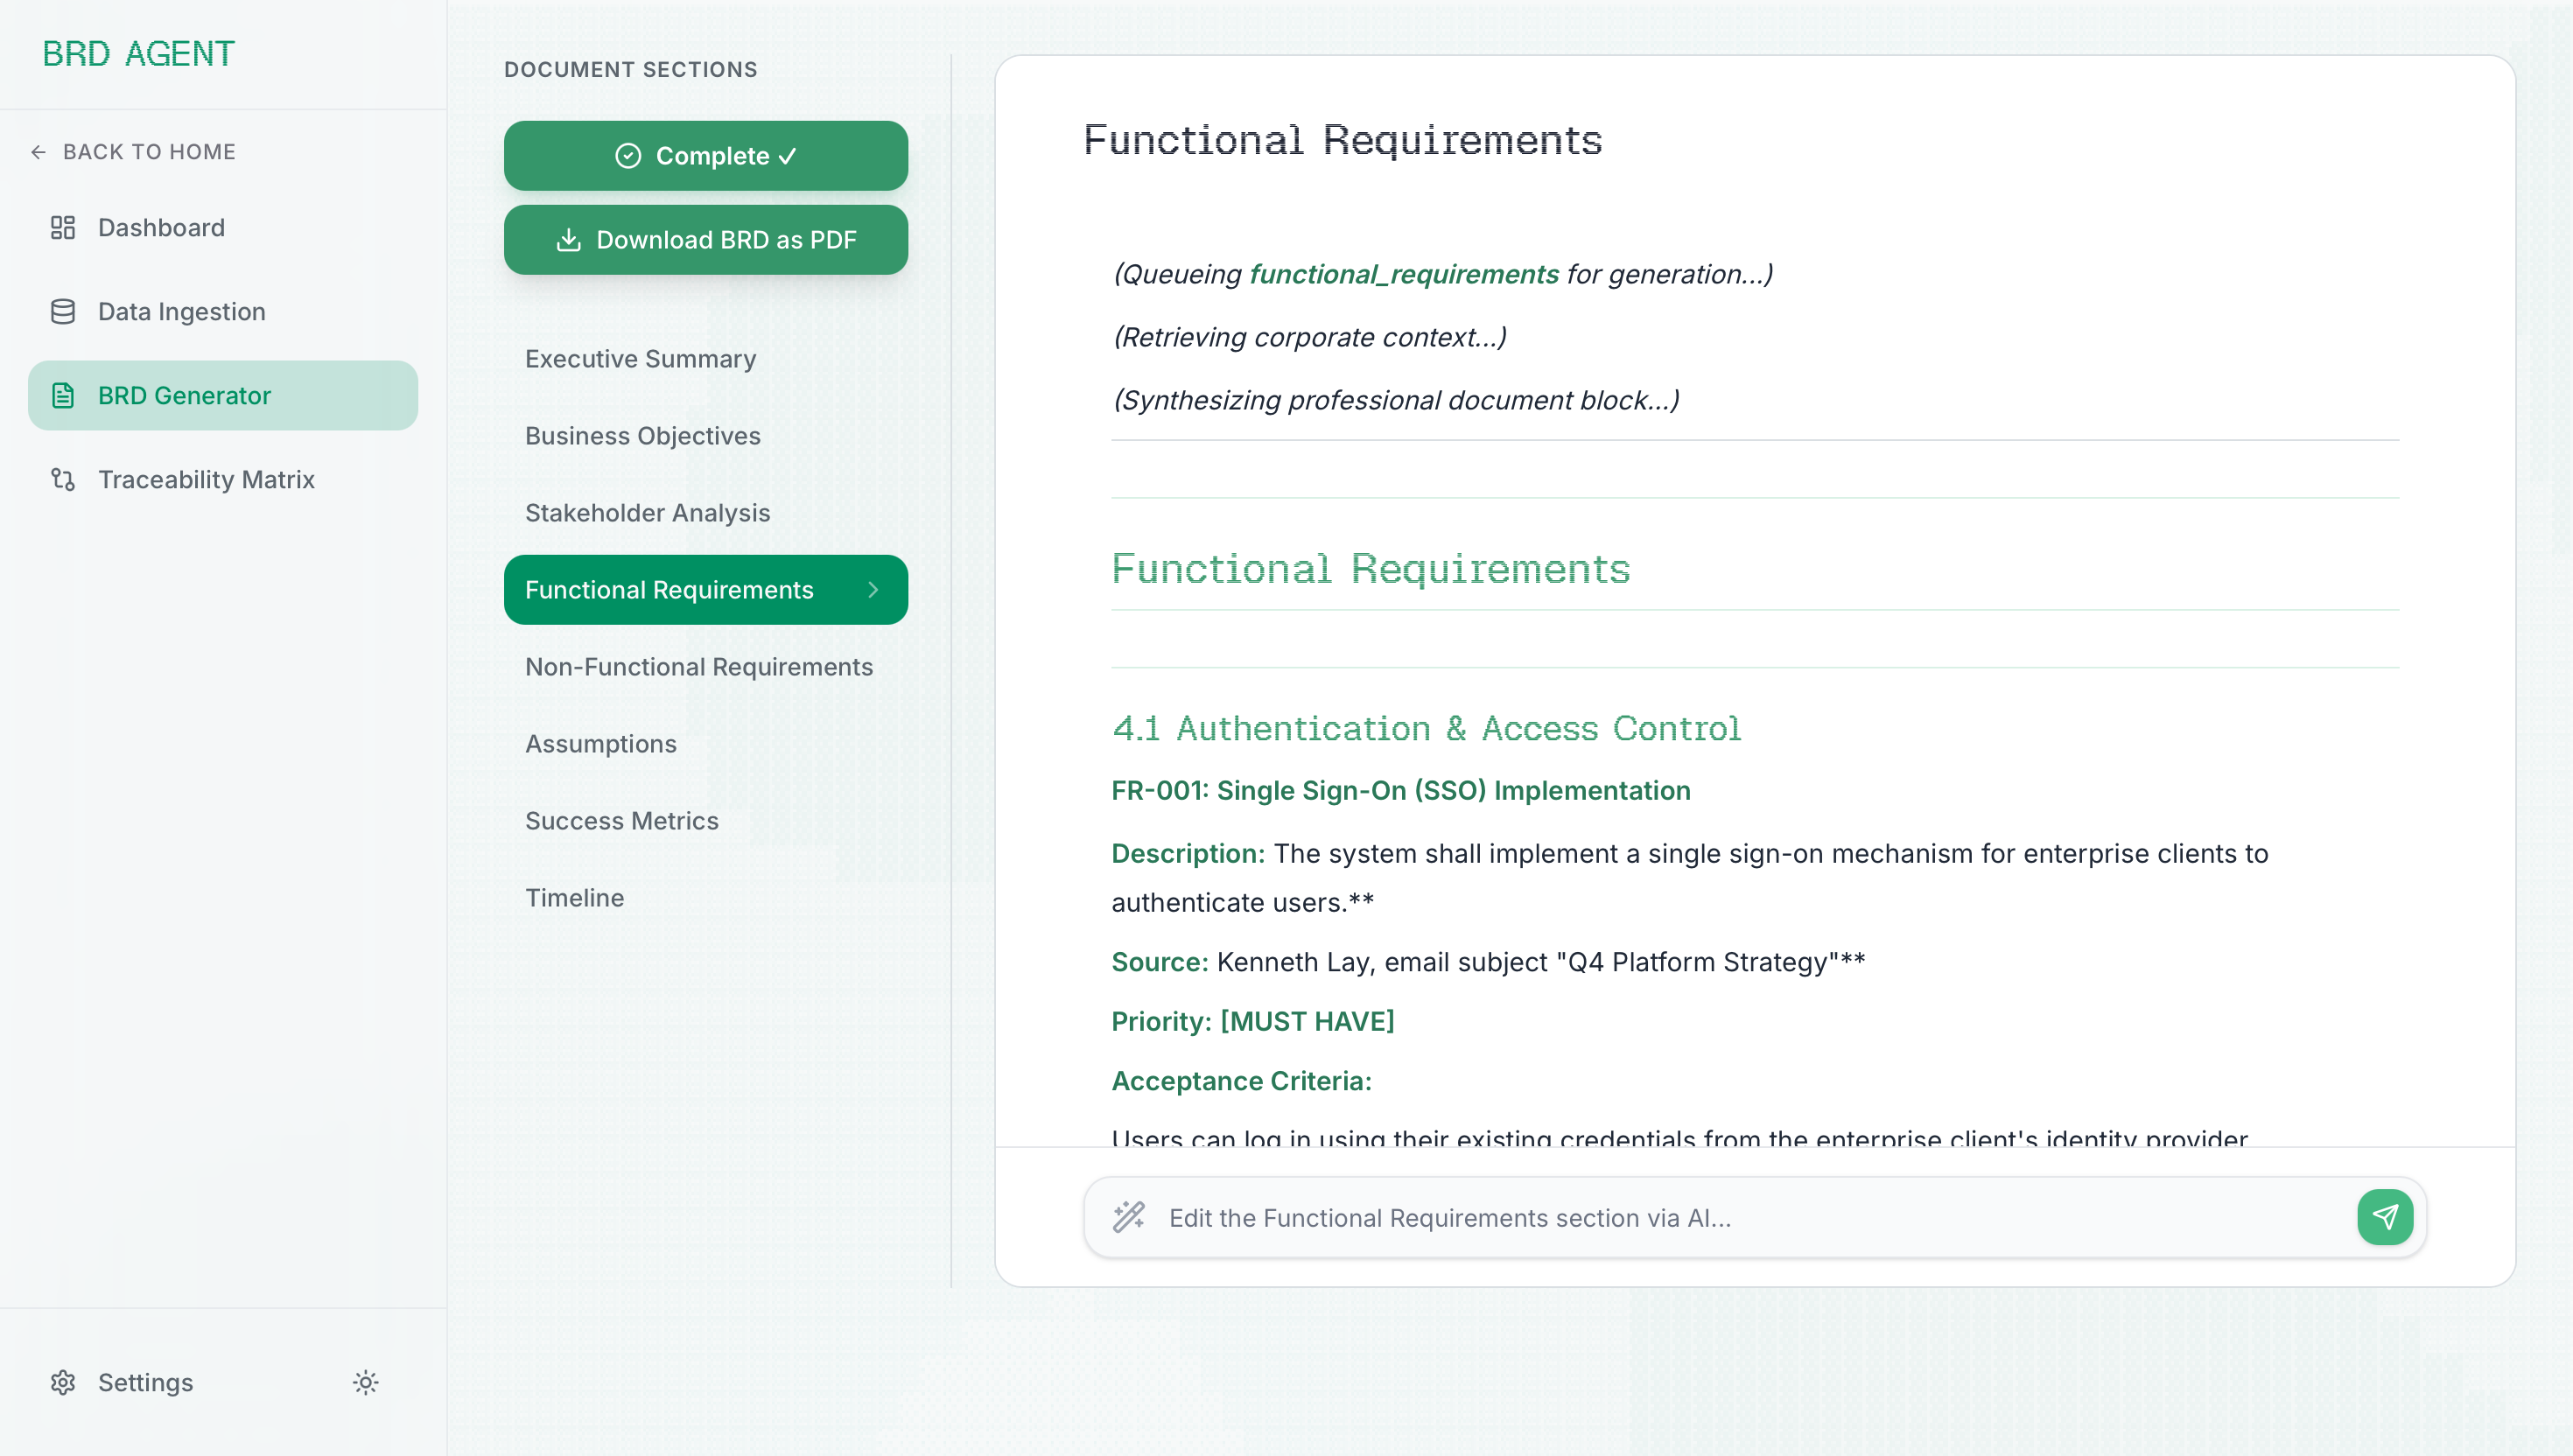Click the black Functional Requirements page title
The height and width of the screenshot is (1456, 2573).
point(1342,140)
